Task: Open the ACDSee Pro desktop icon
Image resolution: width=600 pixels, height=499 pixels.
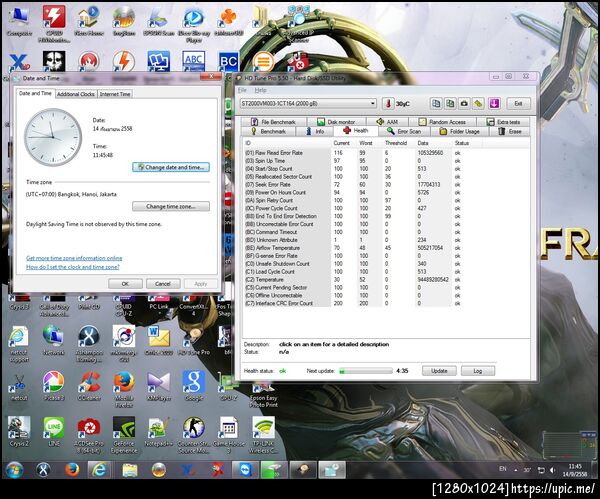Action: click(89, 435)
